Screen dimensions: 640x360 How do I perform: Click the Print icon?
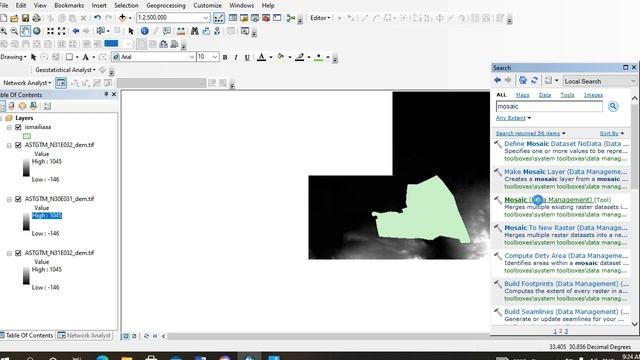(36, 18)
